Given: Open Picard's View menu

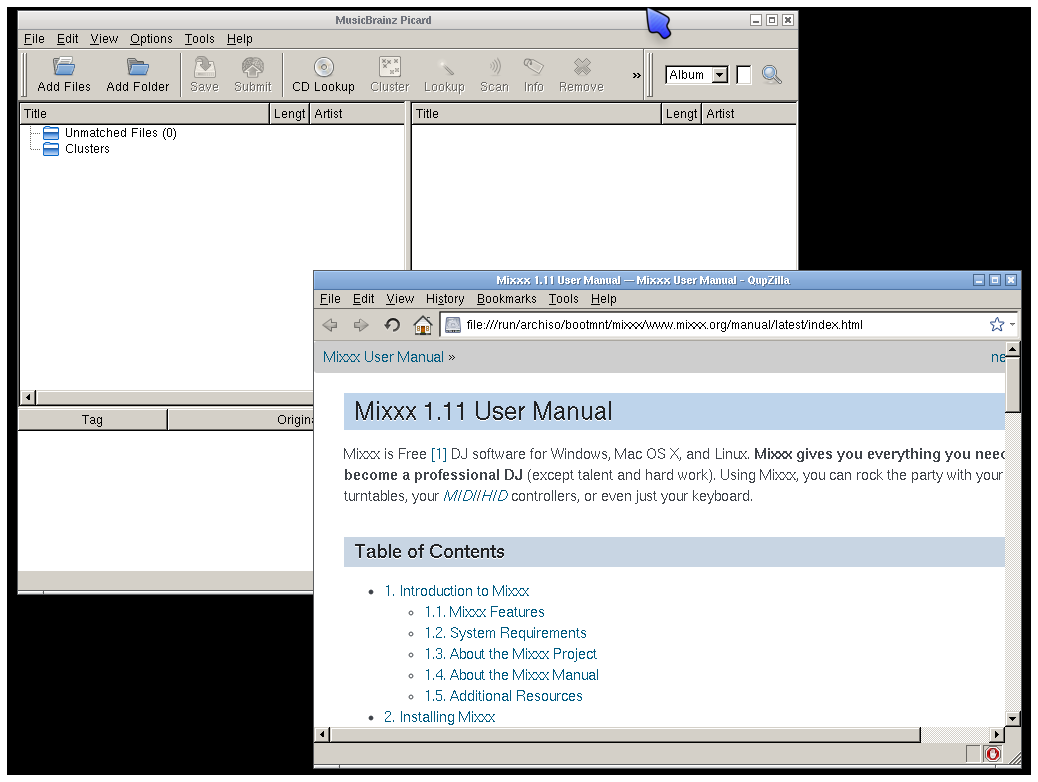Looking at the screenshot, I should click(x=104, y=39).
